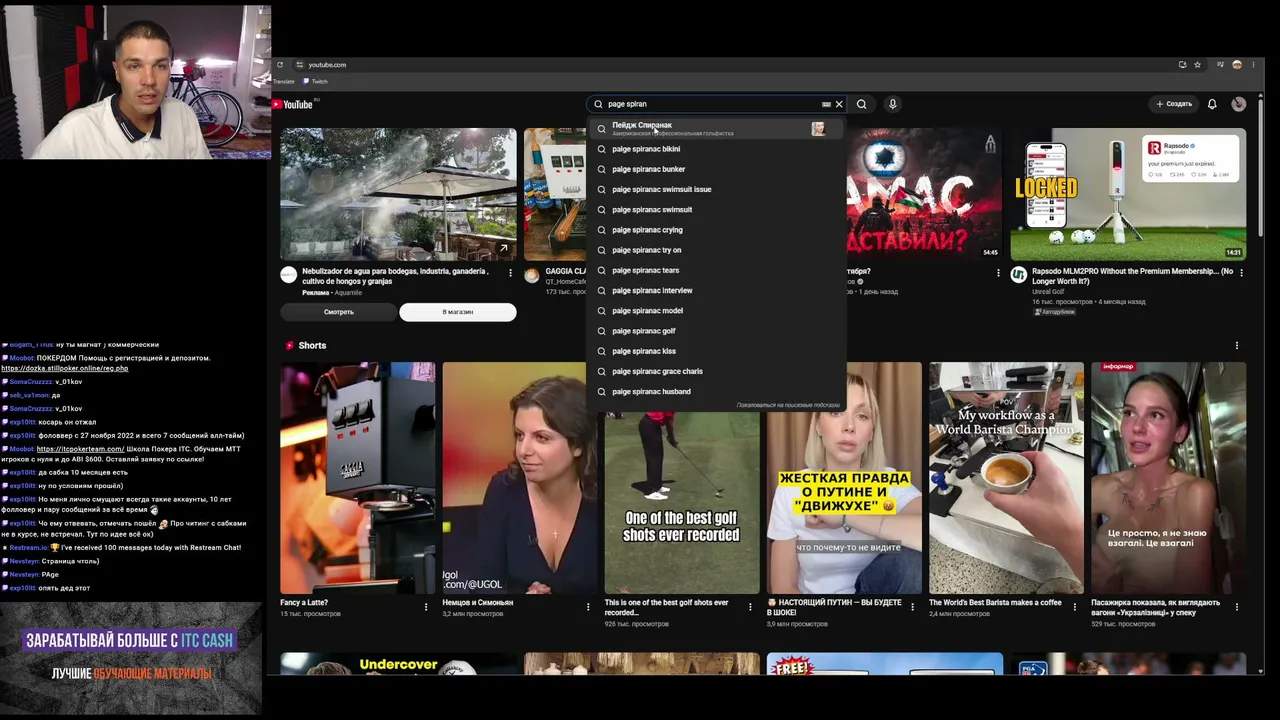This screenshot has width=1280, height=720.
Task: Open the 54:45 duration video thumbnail
Action: [x=924, y=194]
